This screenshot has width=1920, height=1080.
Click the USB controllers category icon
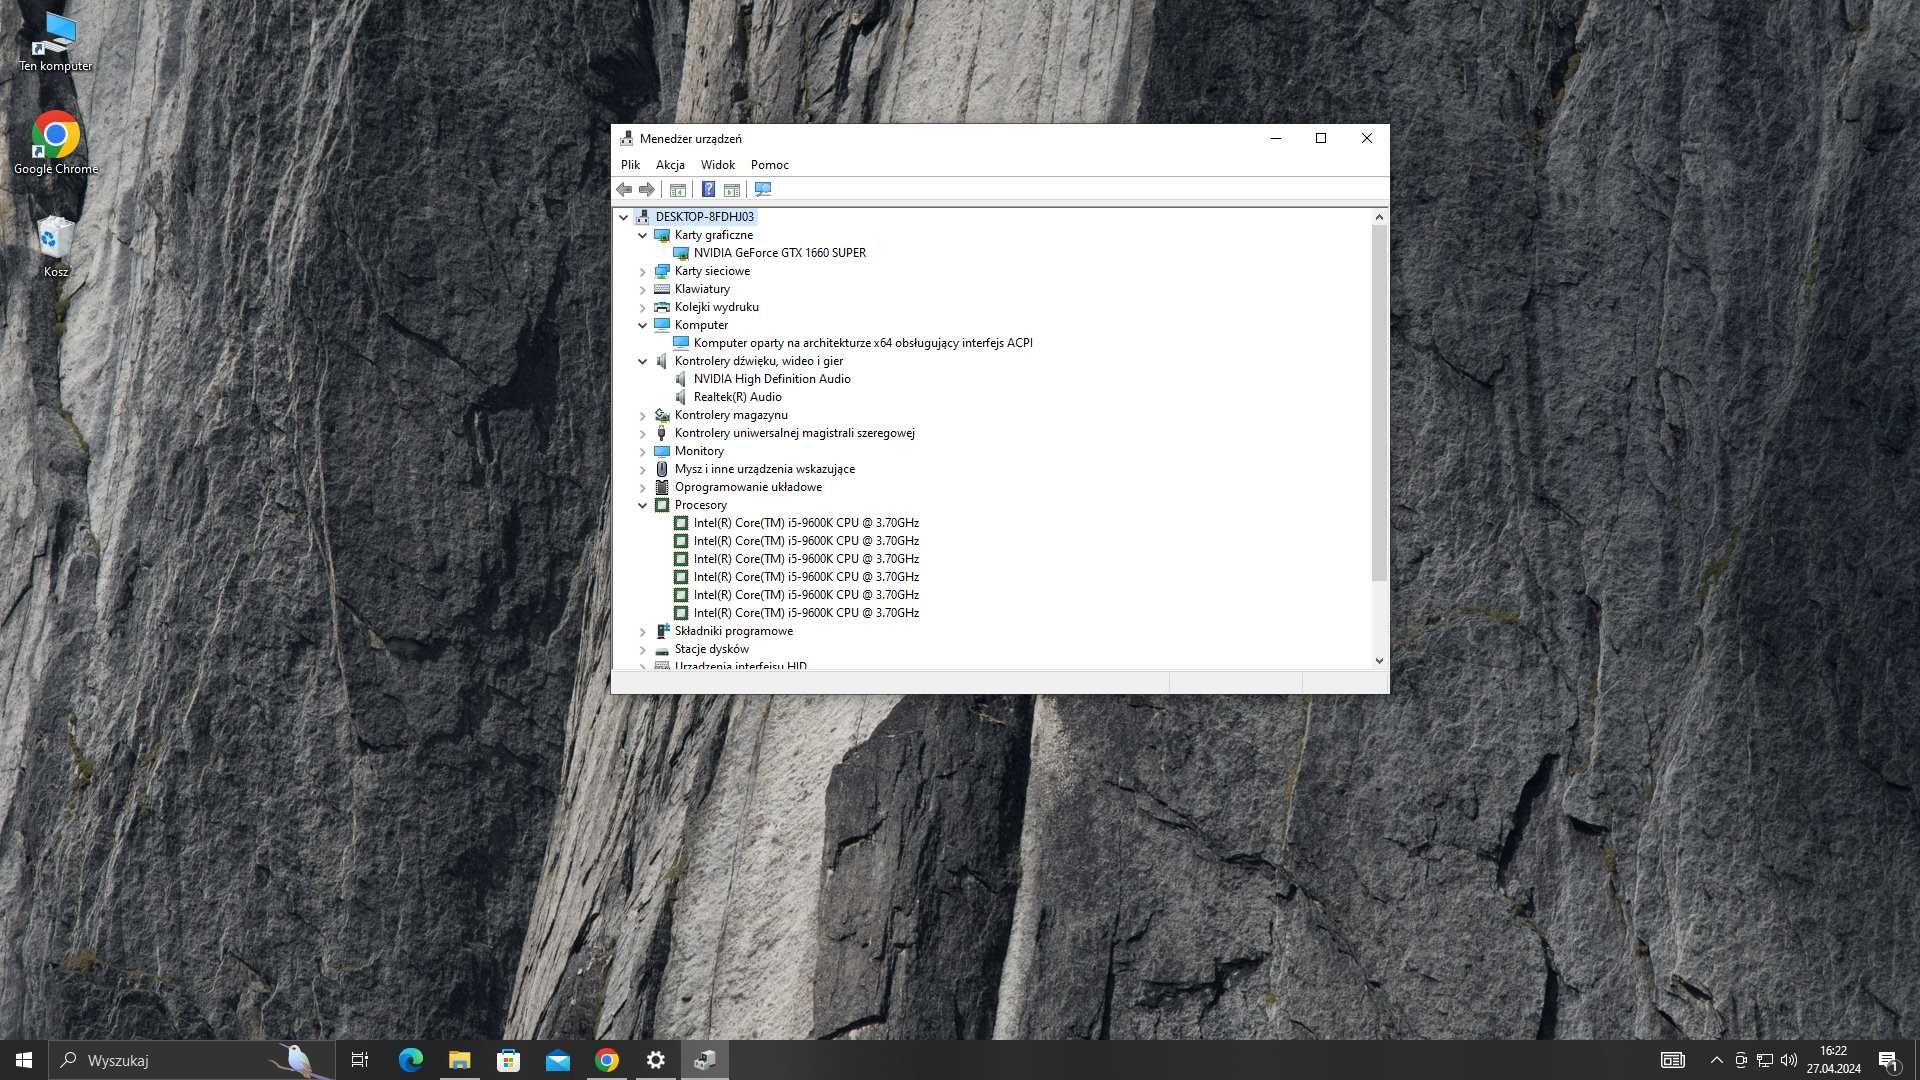662,433
